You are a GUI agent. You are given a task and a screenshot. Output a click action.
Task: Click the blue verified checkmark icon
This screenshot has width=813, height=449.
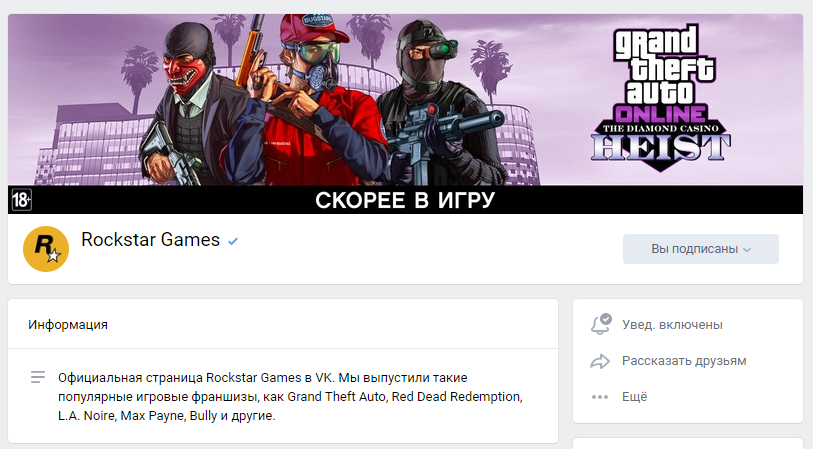(233, 241)
